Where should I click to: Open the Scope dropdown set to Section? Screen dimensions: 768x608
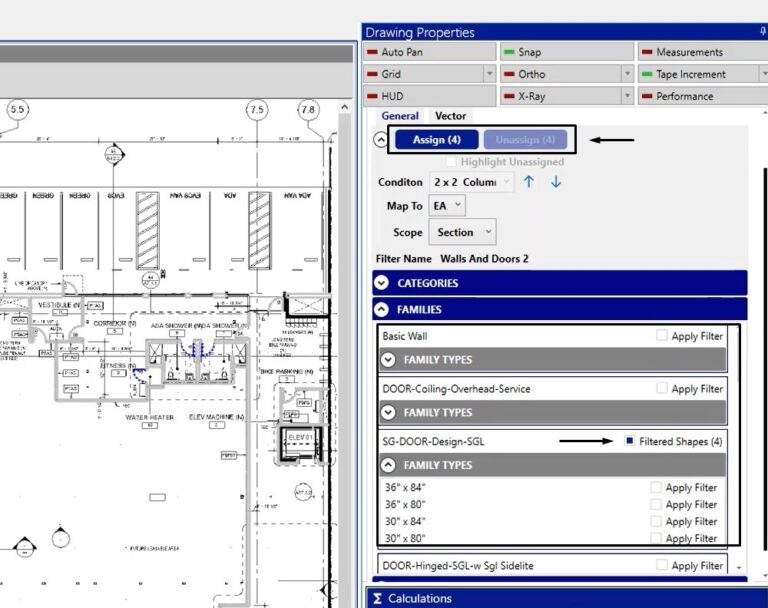click(462, 232)
